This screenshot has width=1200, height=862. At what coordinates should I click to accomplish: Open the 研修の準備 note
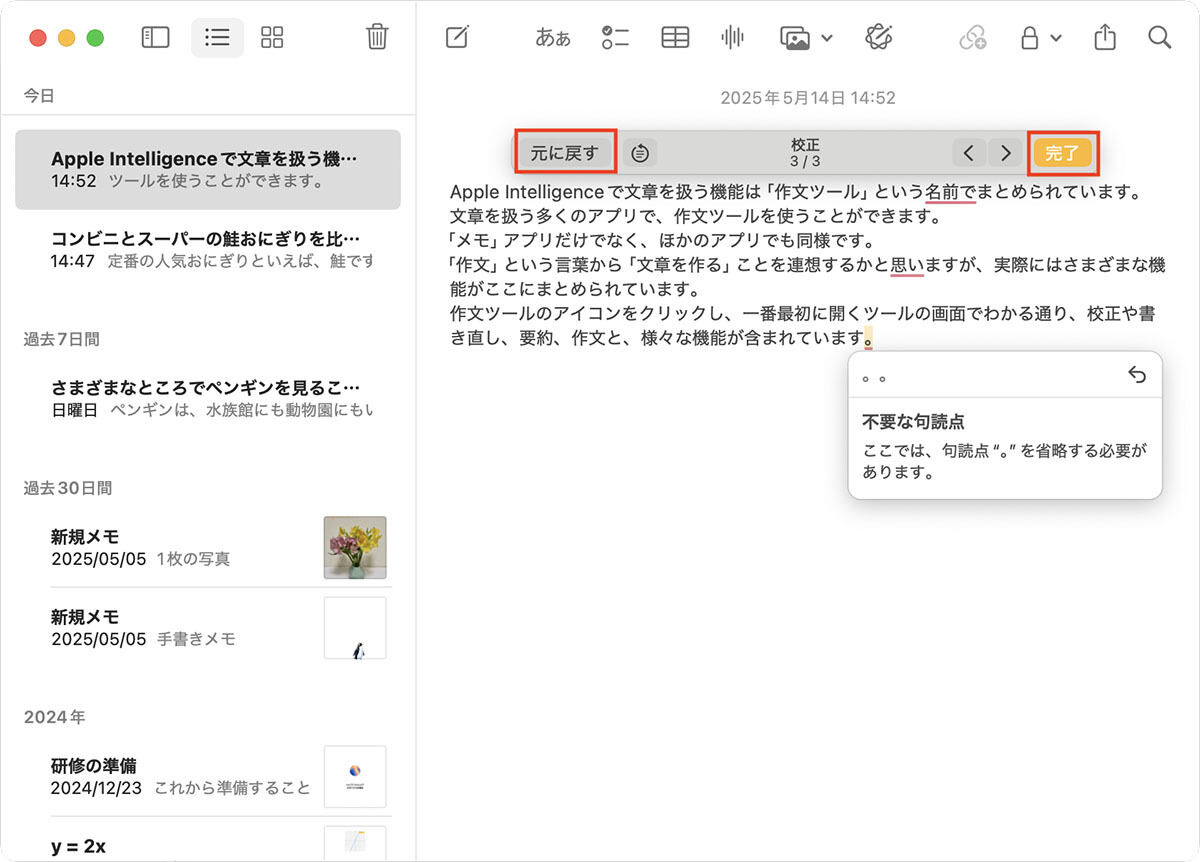208,776
